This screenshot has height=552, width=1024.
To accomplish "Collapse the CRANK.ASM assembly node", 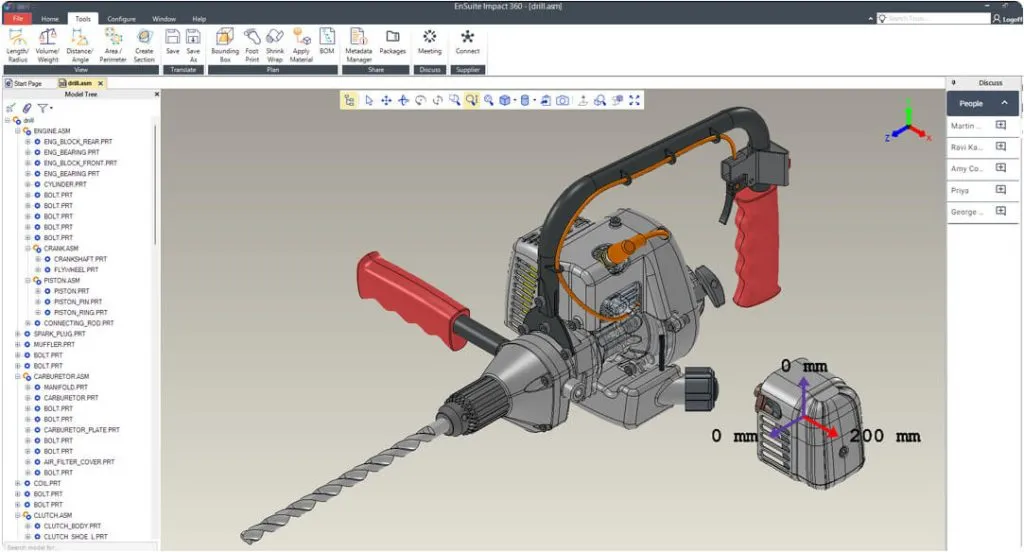I will tap(29, 248).
